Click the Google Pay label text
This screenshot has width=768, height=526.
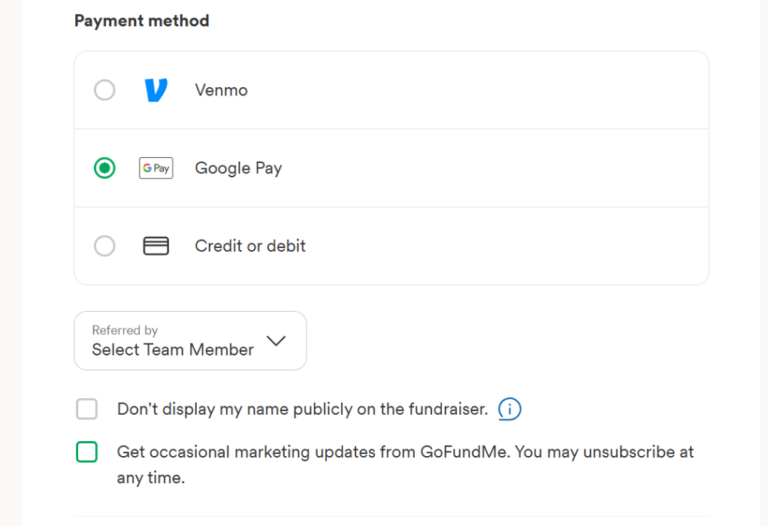click(x=239, y=168)
